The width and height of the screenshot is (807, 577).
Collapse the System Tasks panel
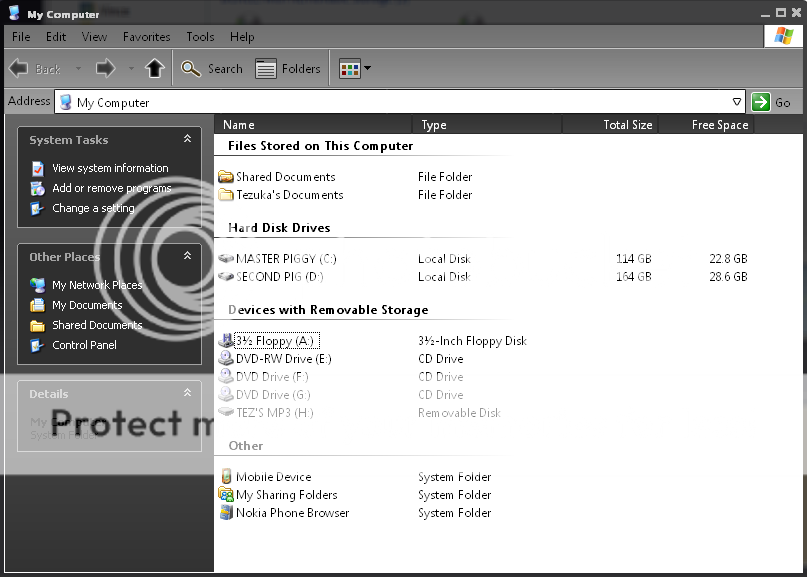[187, 140]
